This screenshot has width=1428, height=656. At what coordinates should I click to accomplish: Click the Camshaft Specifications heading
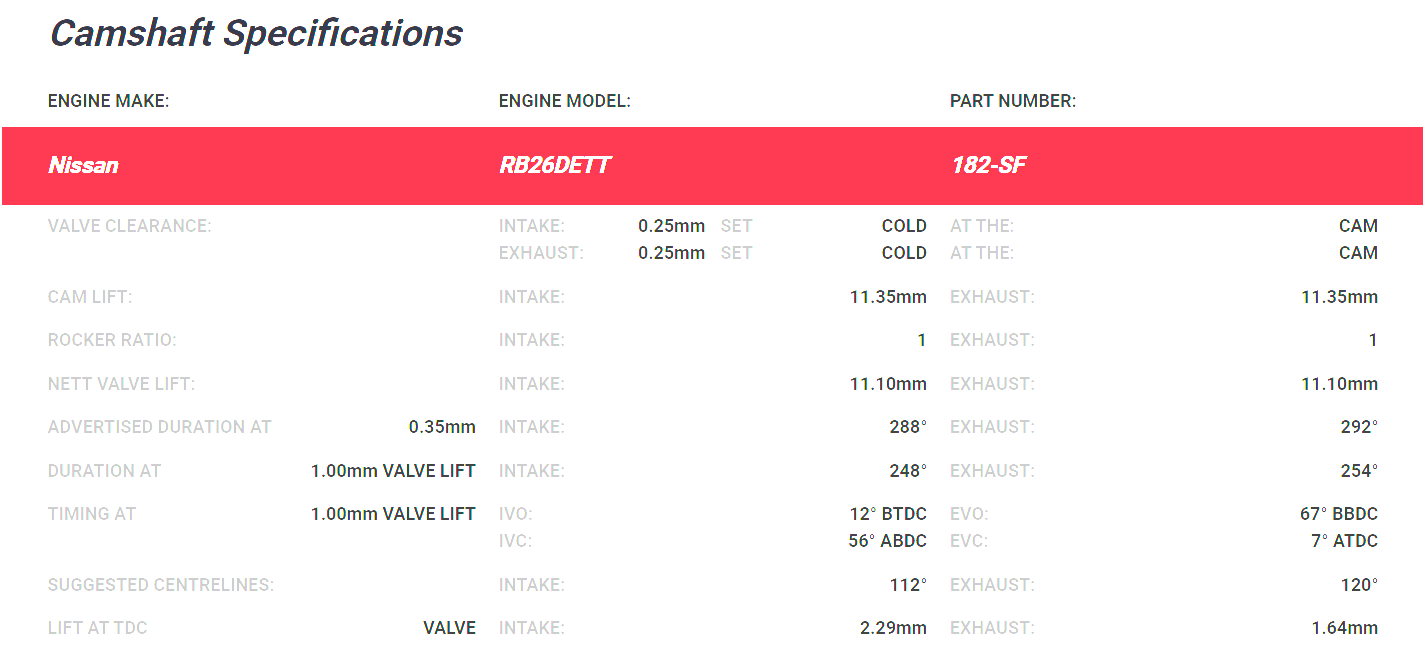(x=256, y=34)
